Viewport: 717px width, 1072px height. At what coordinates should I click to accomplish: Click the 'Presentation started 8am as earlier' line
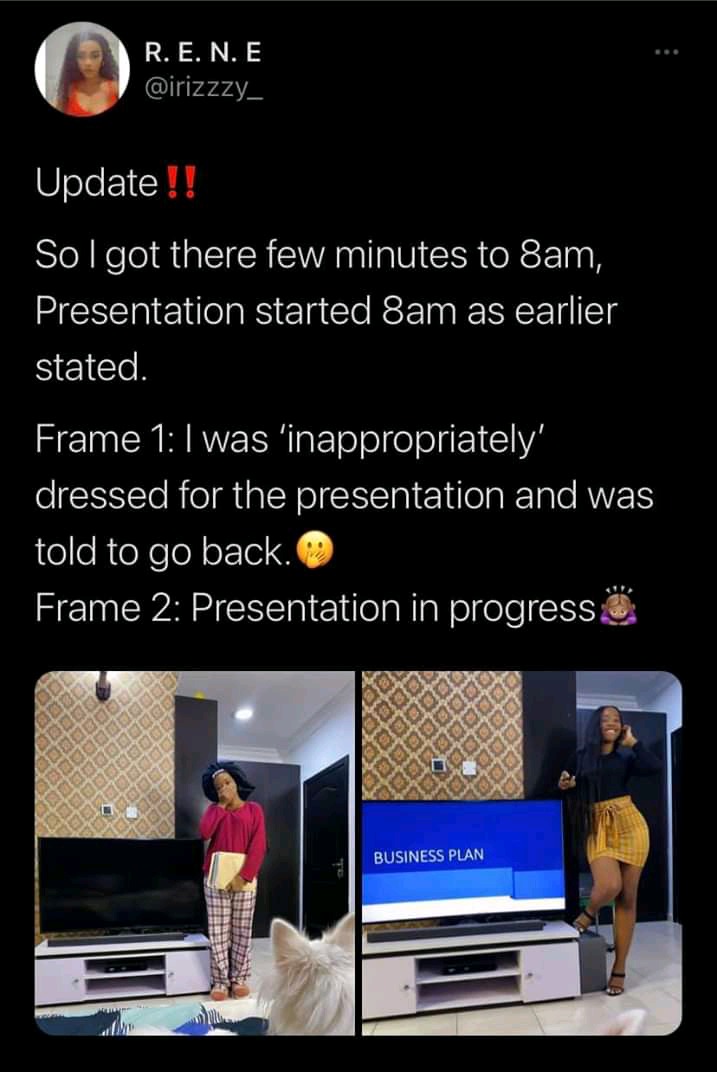click(x=326, y=311)
